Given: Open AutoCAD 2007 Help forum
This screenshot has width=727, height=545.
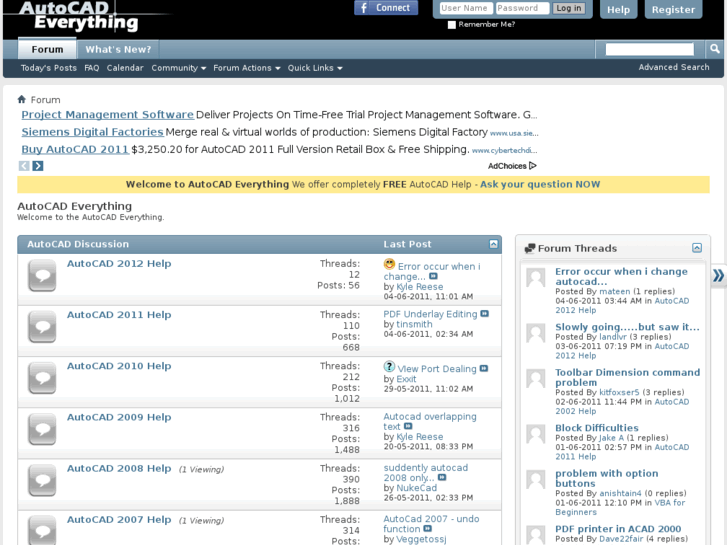Looking at the screenshot, I should click(119, 519).
